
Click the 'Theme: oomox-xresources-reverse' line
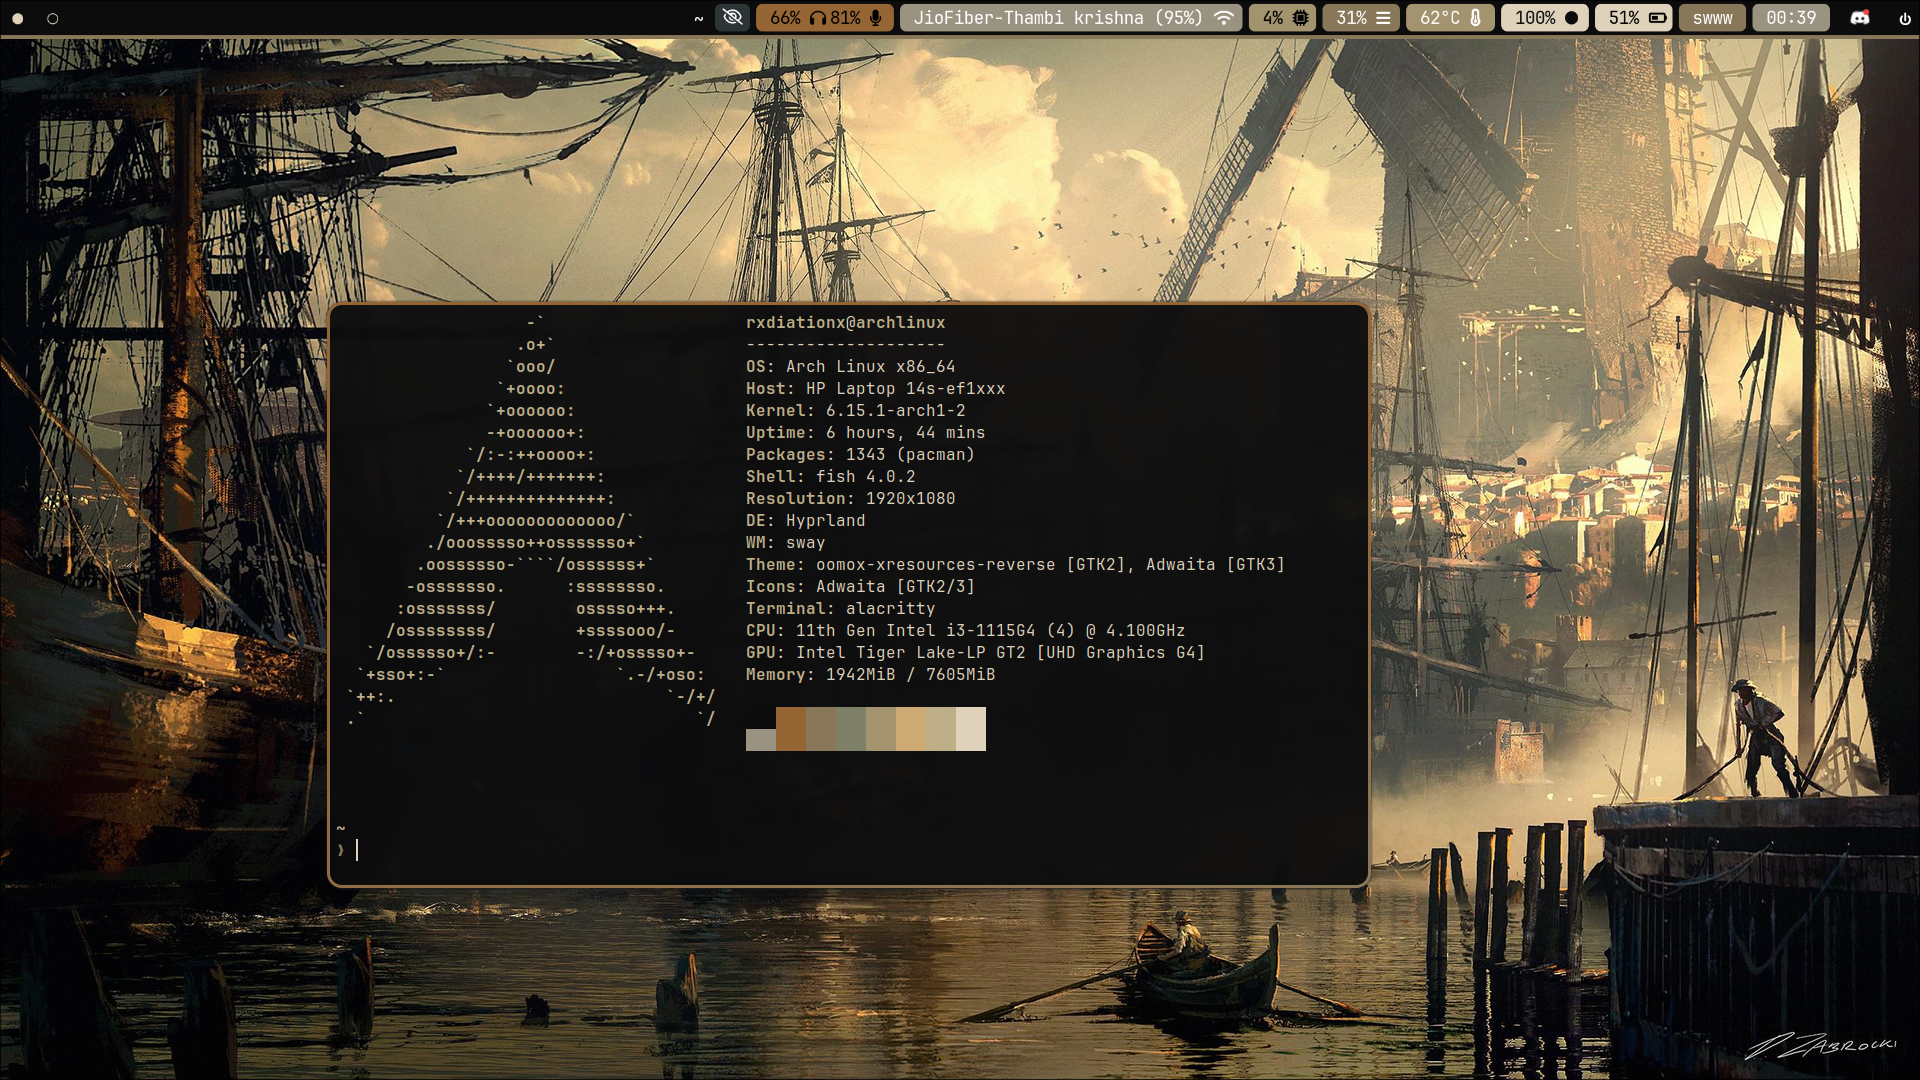[x=1015, y=564]
